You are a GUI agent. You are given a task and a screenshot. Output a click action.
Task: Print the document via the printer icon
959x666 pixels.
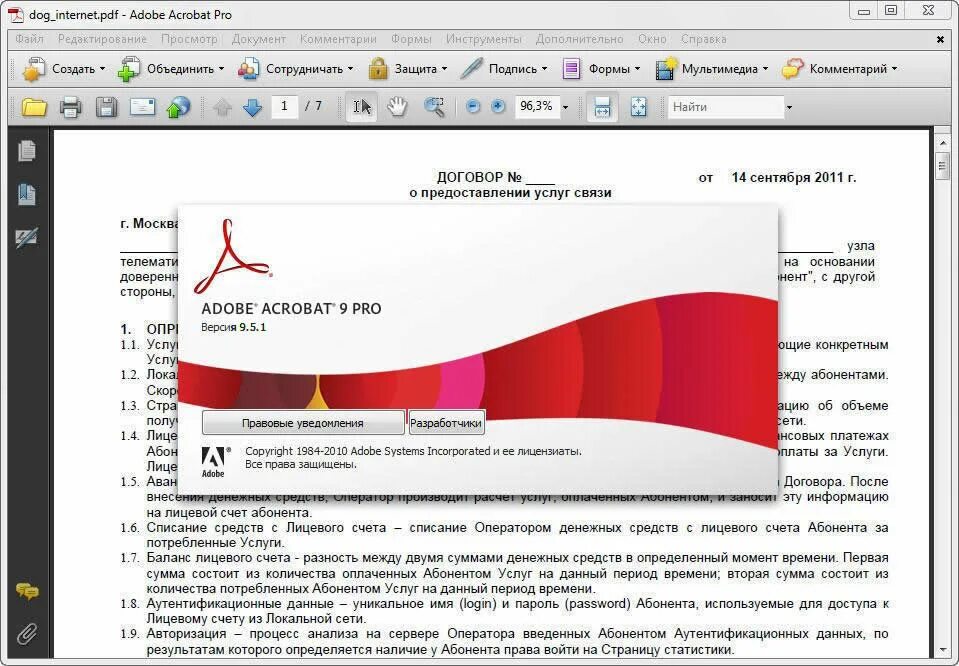[x=70, y=107]
